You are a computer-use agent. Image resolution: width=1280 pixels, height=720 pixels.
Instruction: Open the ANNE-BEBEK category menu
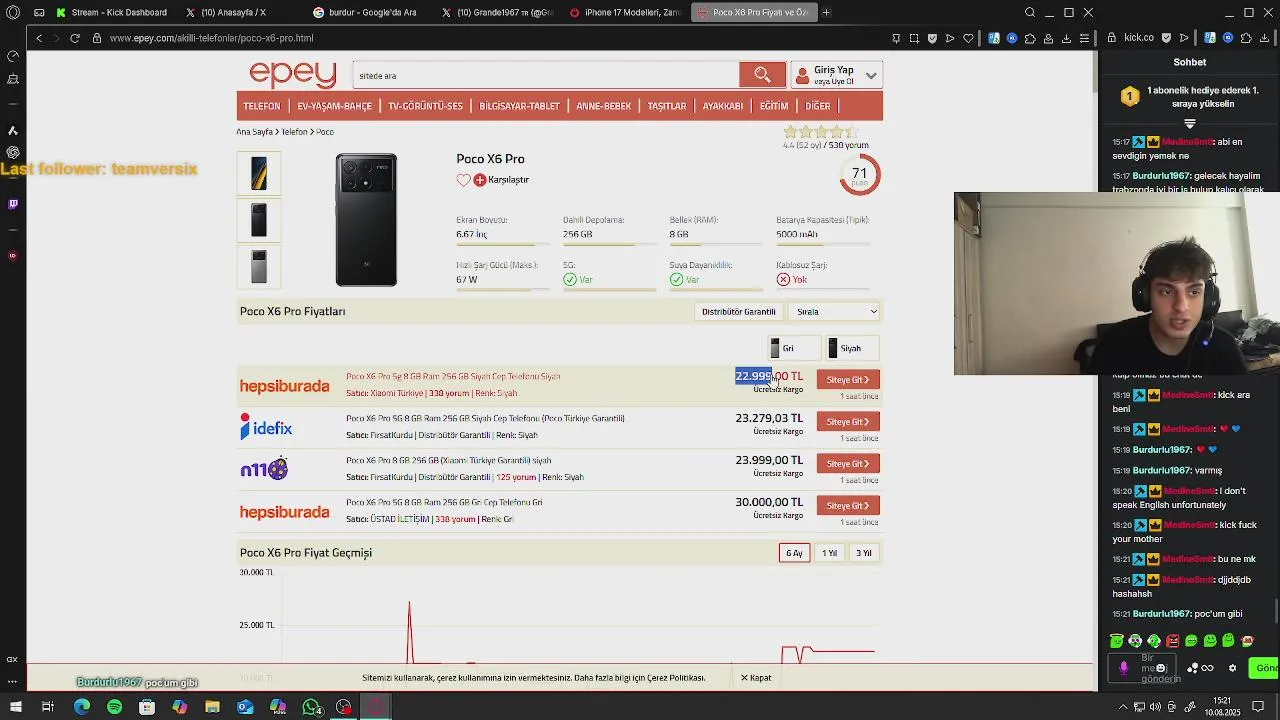(603, 106)
